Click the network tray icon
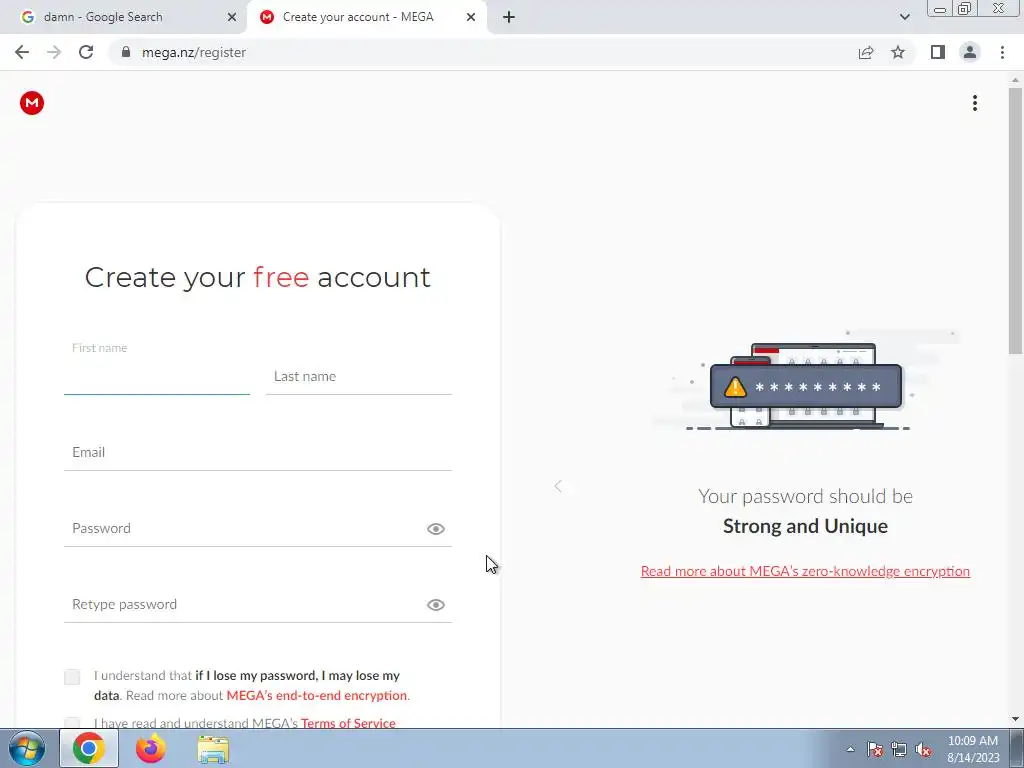This screenshot has width=1024, height=768. [899, 750]
